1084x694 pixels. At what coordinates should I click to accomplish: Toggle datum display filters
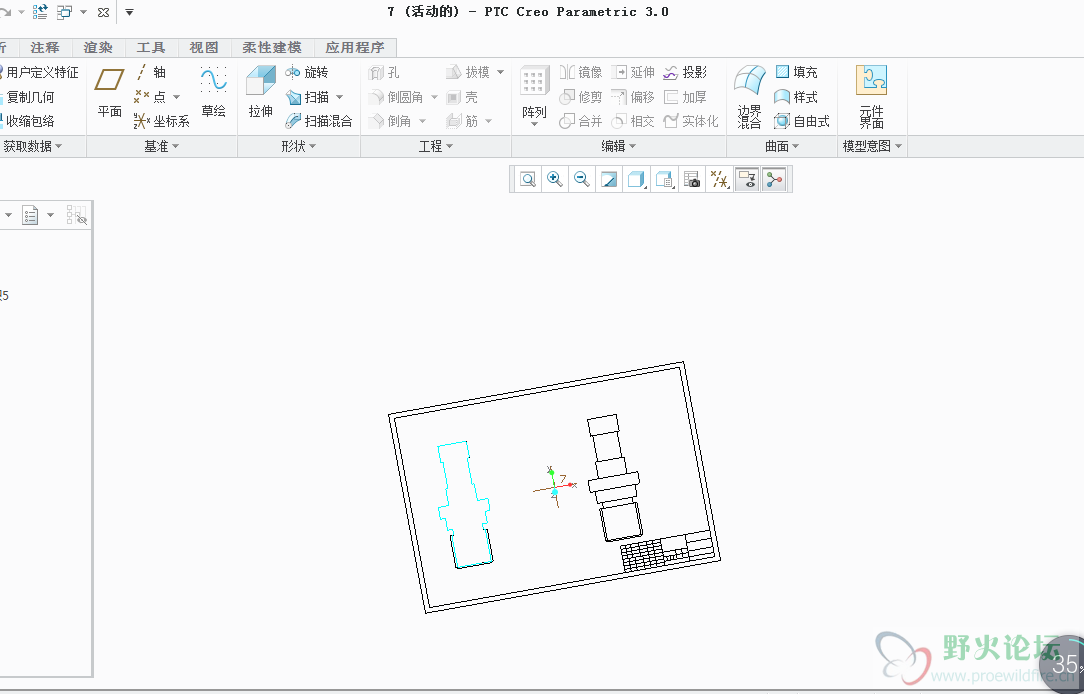(x=719, y=180)
